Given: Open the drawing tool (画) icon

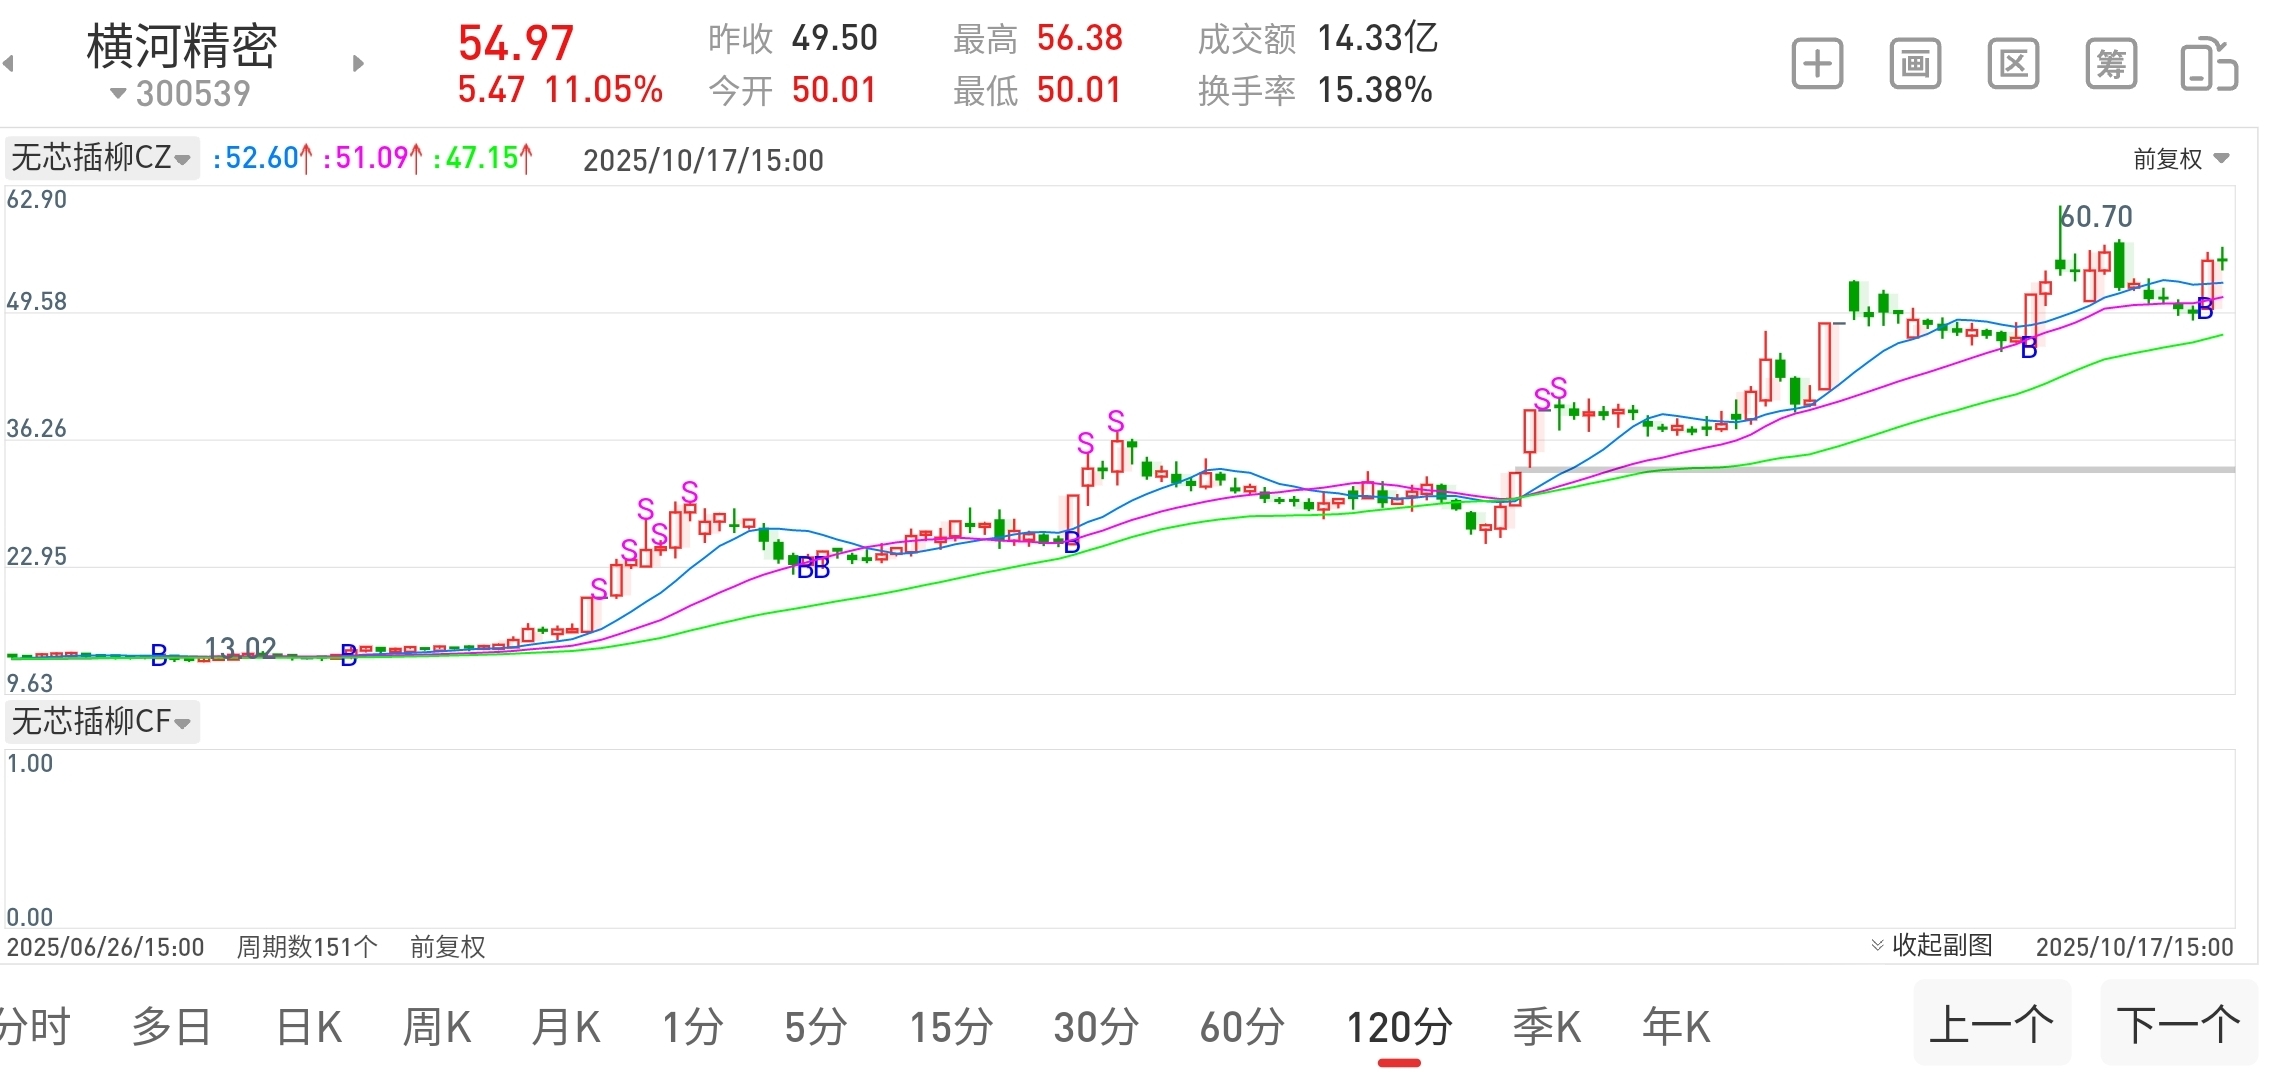Looking at the screenshot, I should [x=1914, y=65].
